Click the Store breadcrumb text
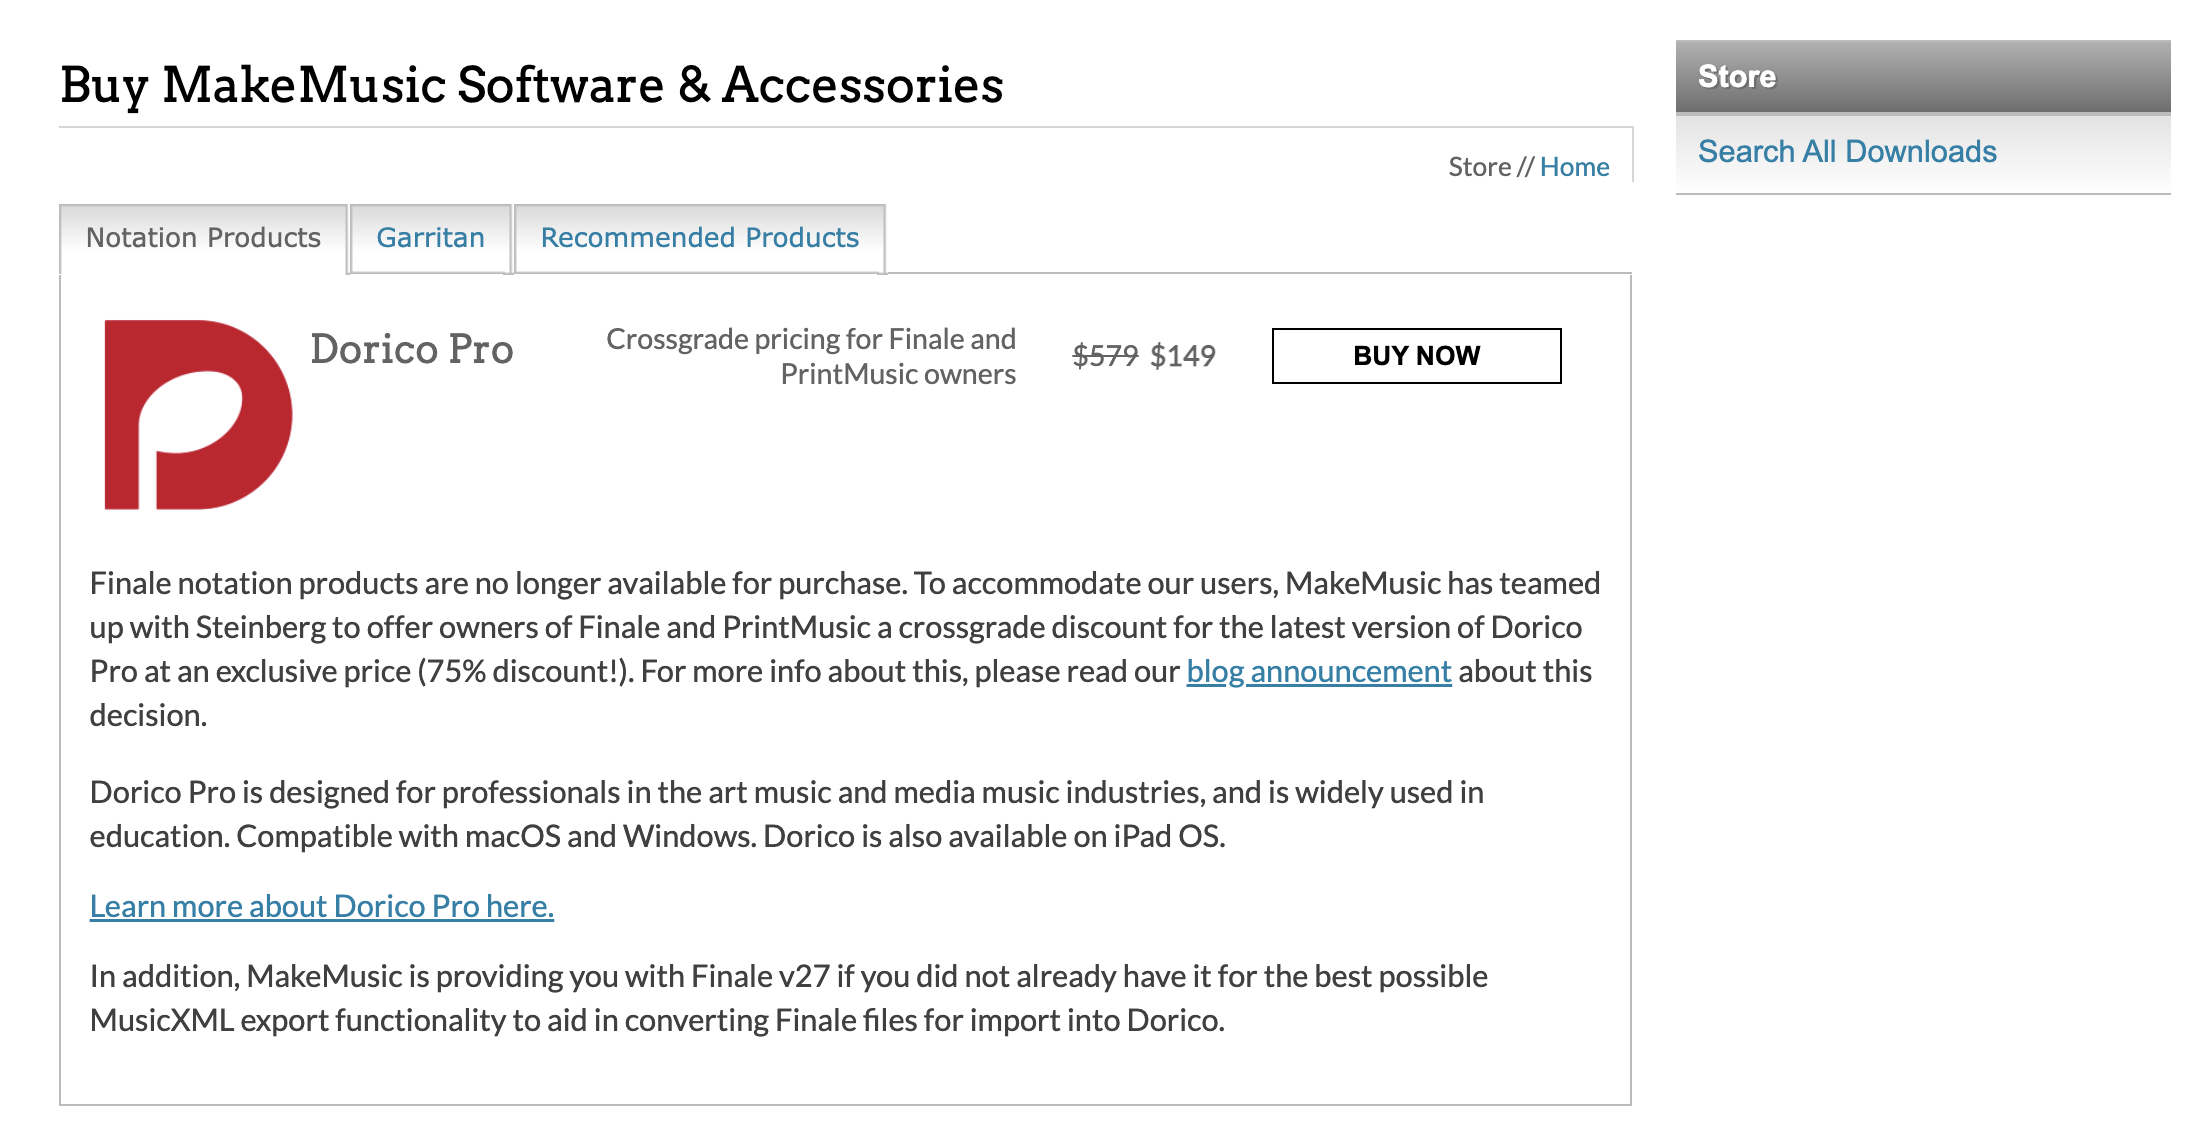 (x=1479, y=167)
